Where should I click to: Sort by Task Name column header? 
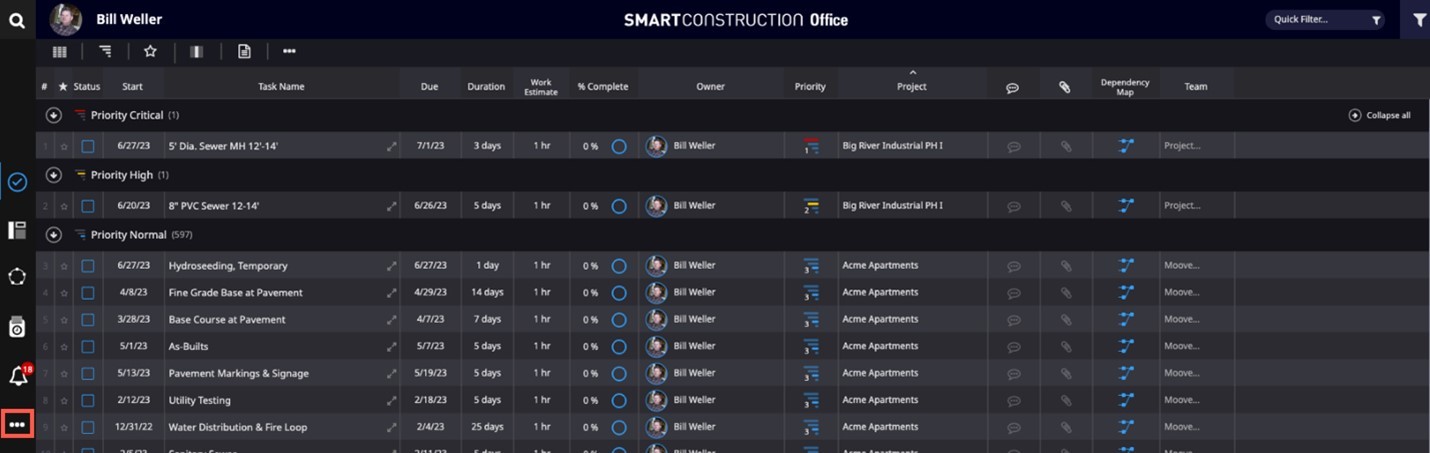click(281, 86)
